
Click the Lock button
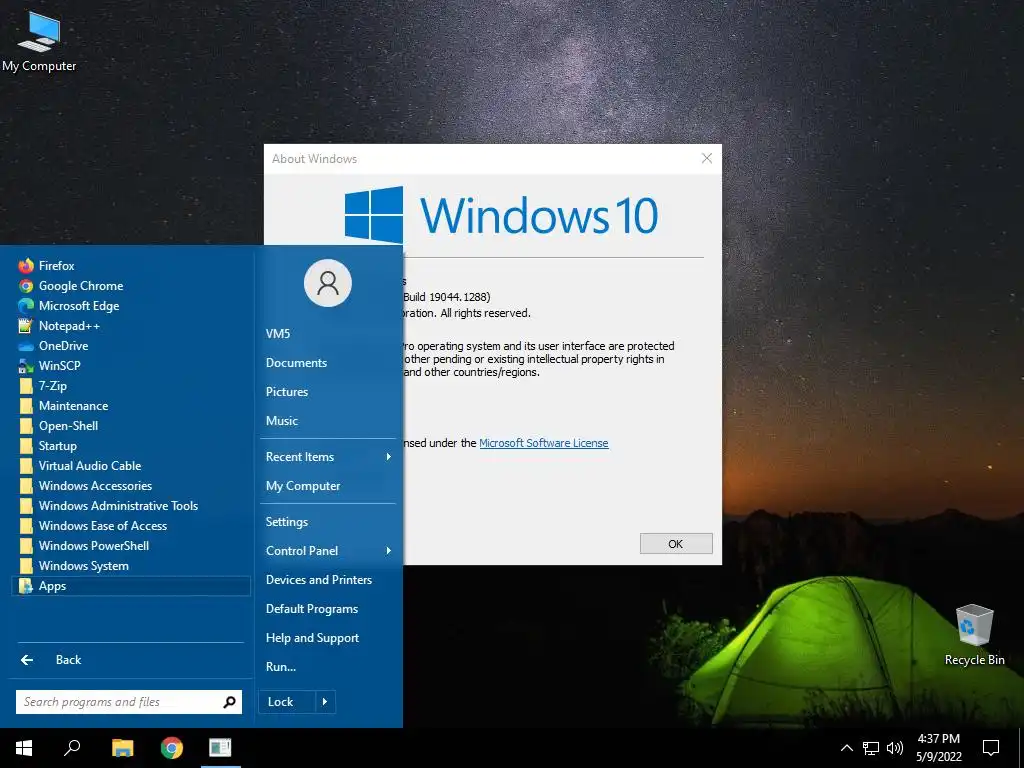(287, 702)
